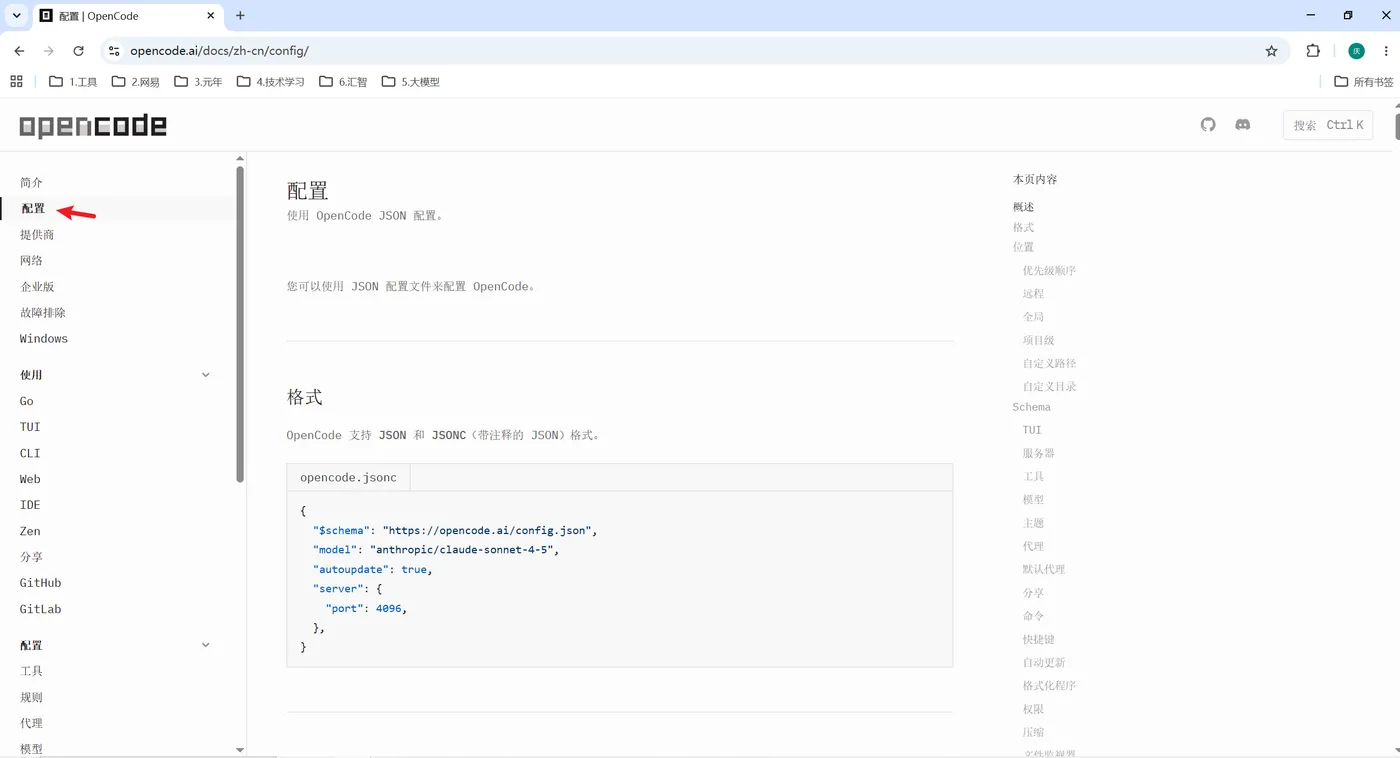The height and width of the screenshot is (758, 1400).
Task: Open the browser extensions puzzle icon
Action: coord(1313,51)
